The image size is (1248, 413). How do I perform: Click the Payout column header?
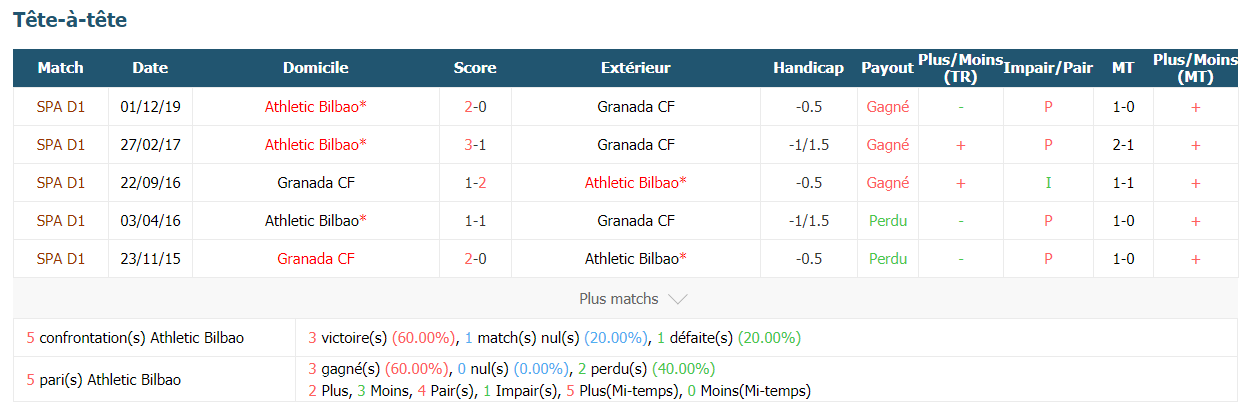click(x=887, y=68)
